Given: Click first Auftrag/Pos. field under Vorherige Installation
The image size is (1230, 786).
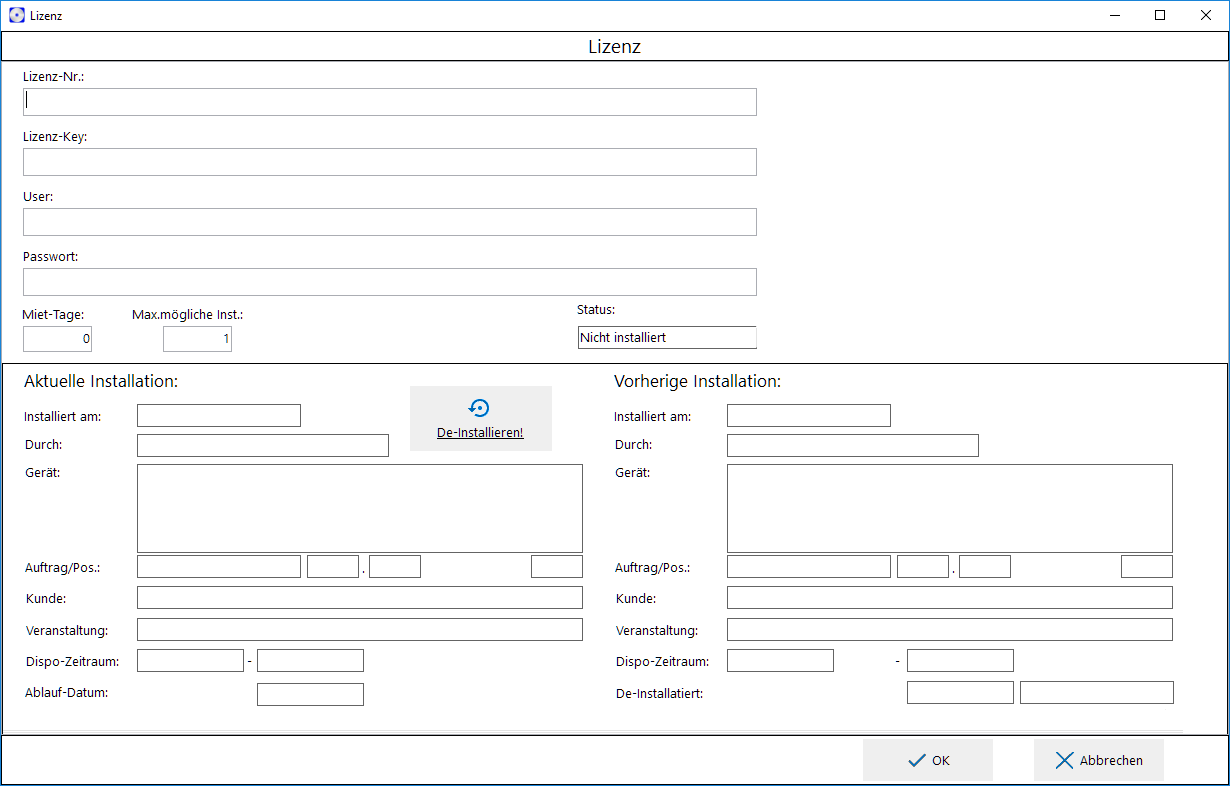Looking at the screenshot, I should coord(809,567).
